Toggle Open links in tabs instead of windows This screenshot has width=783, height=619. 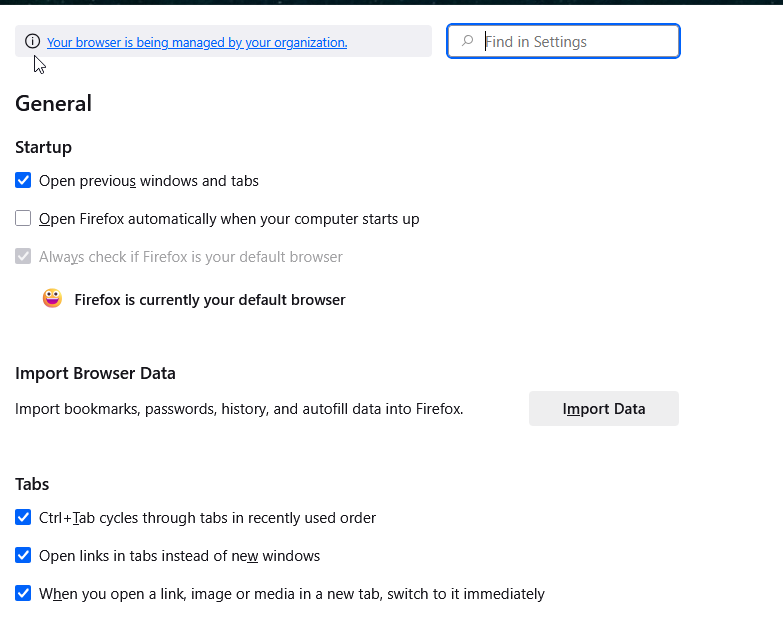23,555
